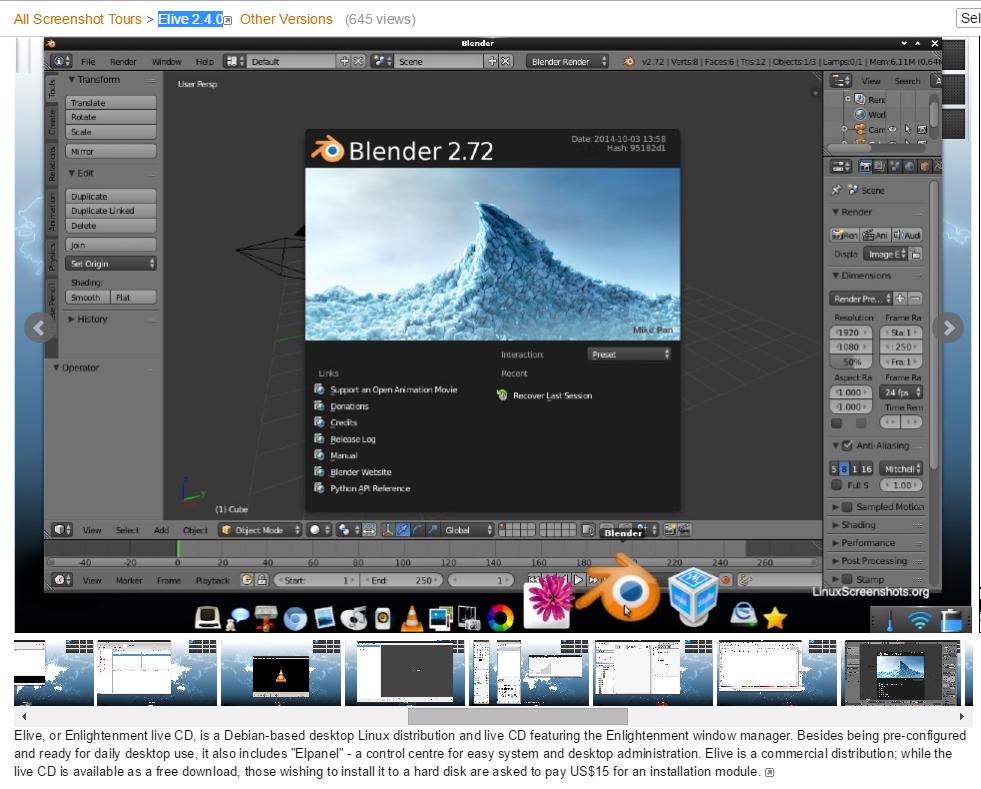Toggle the Anti-Aliasing checkbox
This screenshot has height=789, width=981.
(847, 446)
